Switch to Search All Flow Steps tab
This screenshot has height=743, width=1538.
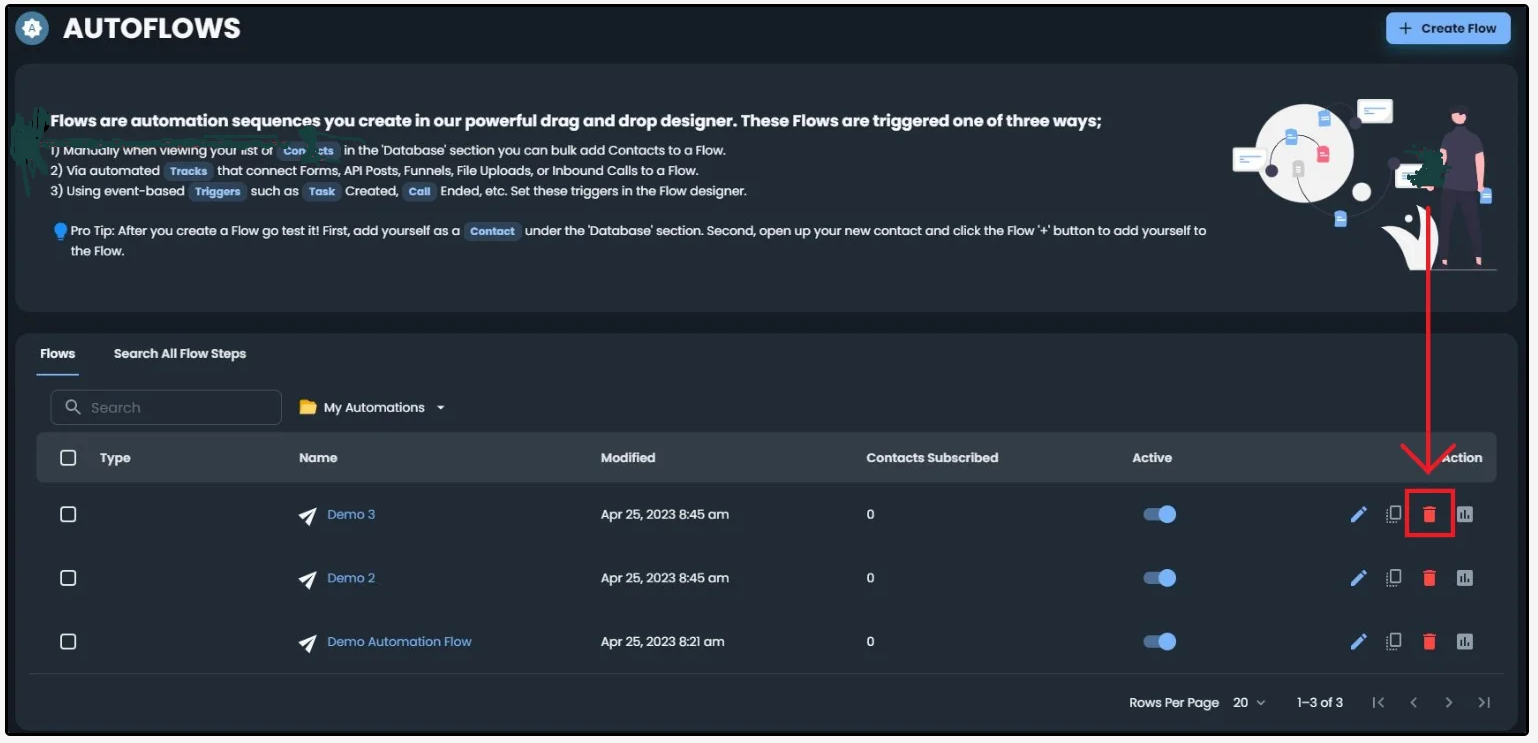click(180, 354)
